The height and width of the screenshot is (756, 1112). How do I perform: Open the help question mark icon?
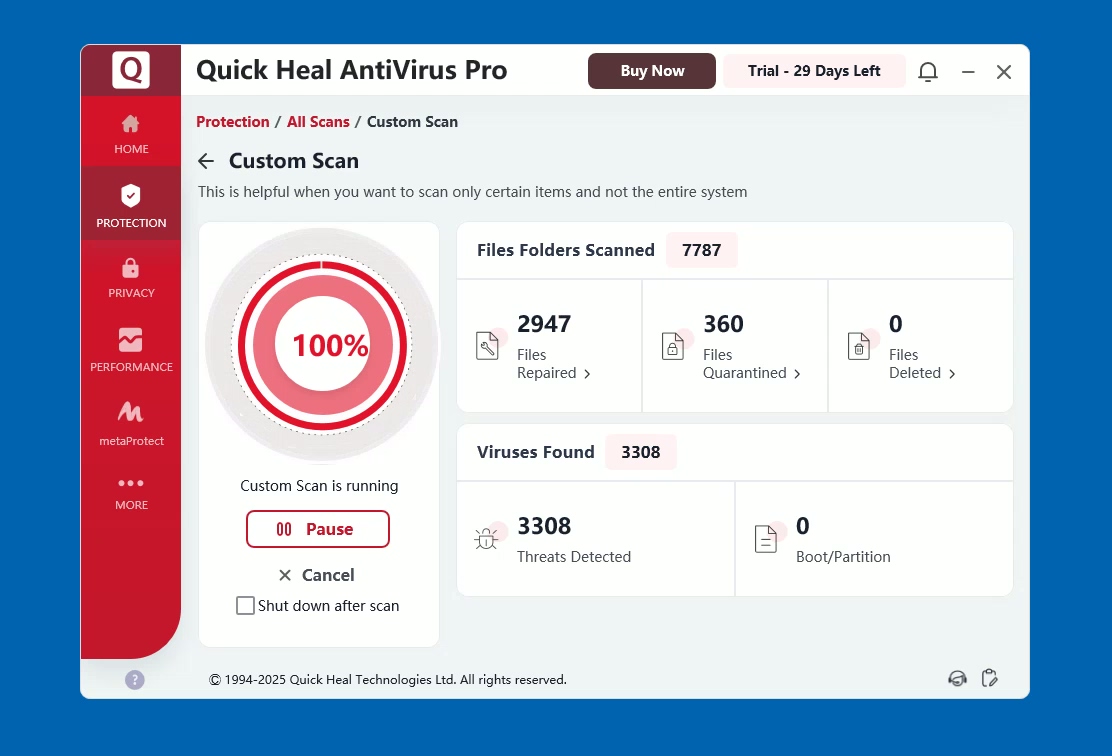click(x=135, y=680)
